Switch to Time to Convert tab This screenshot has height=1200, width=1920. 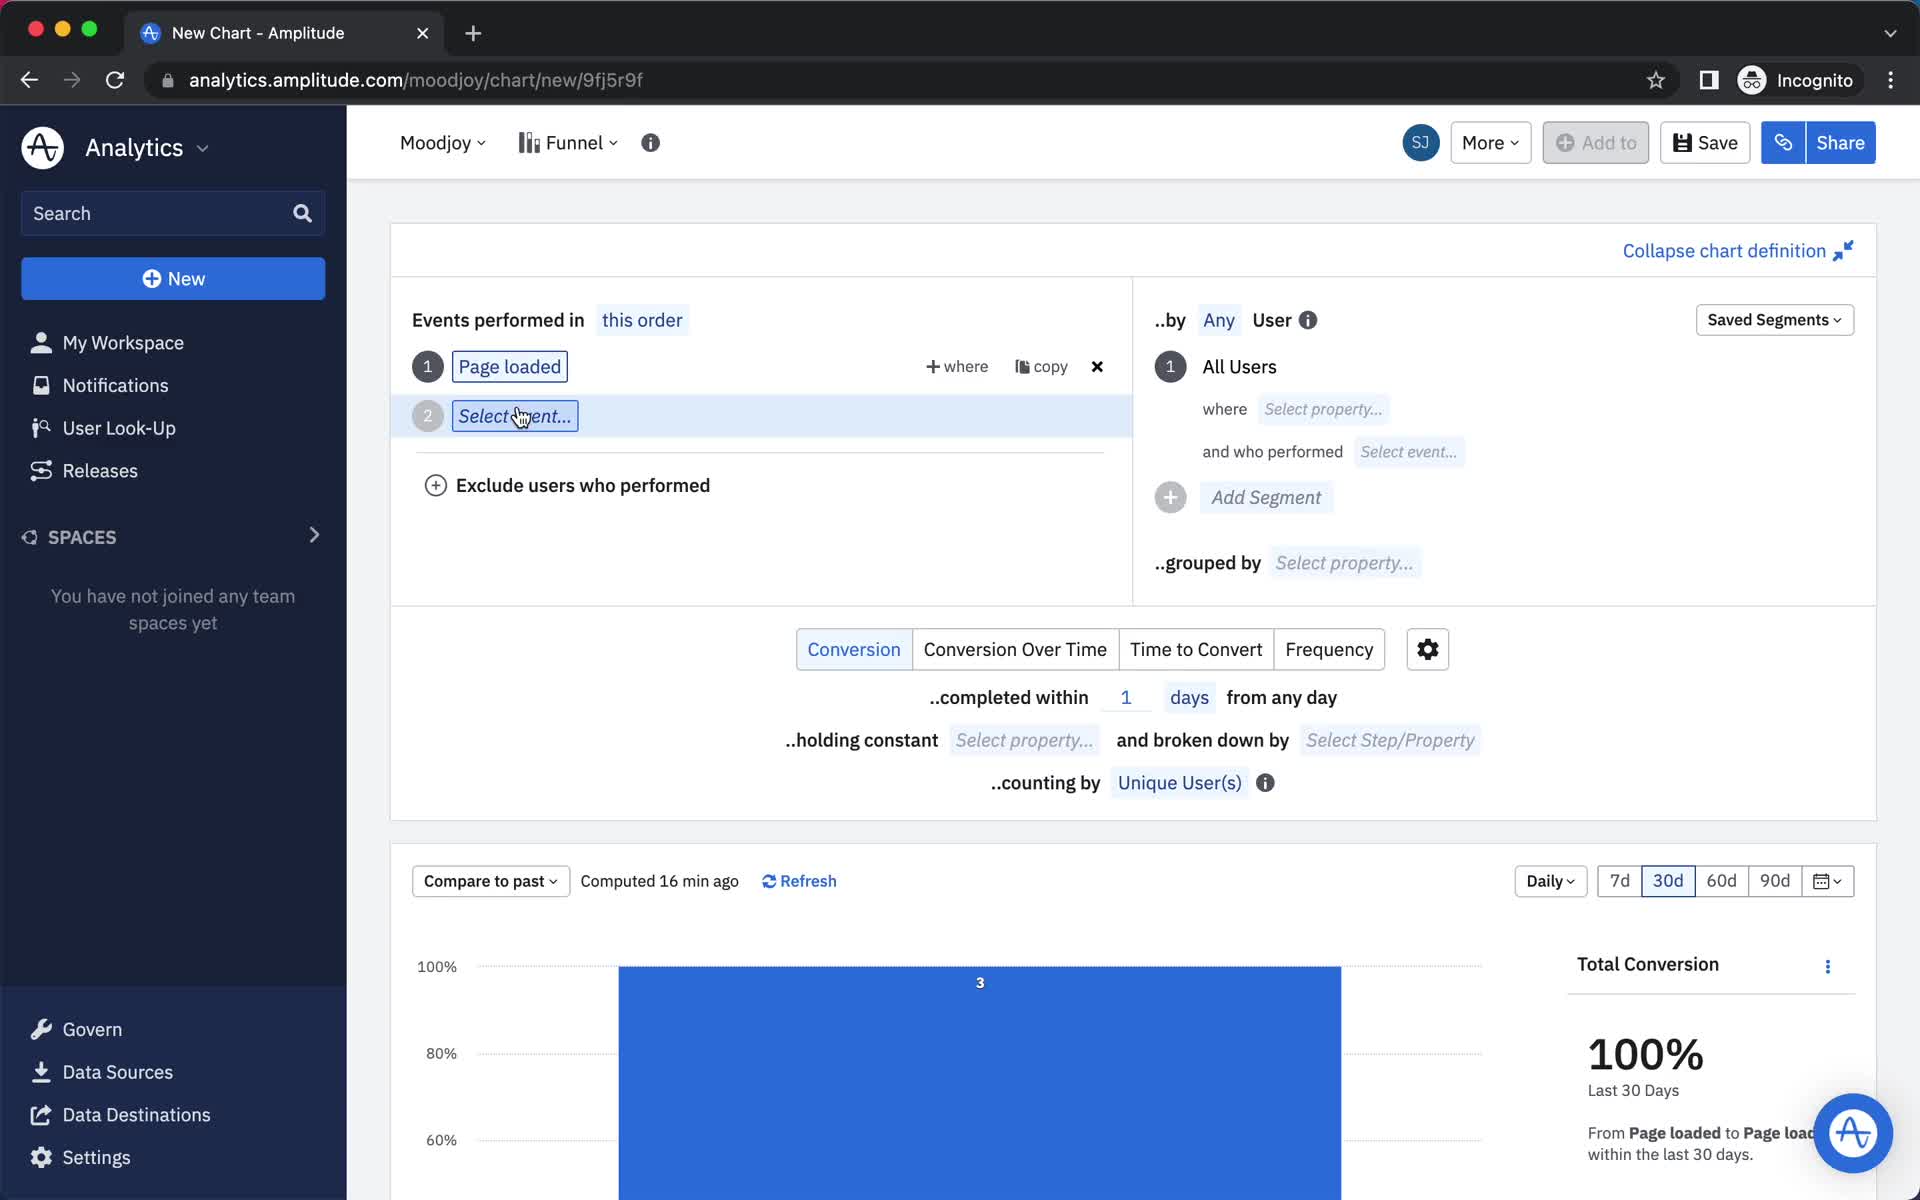(1196, 648)
